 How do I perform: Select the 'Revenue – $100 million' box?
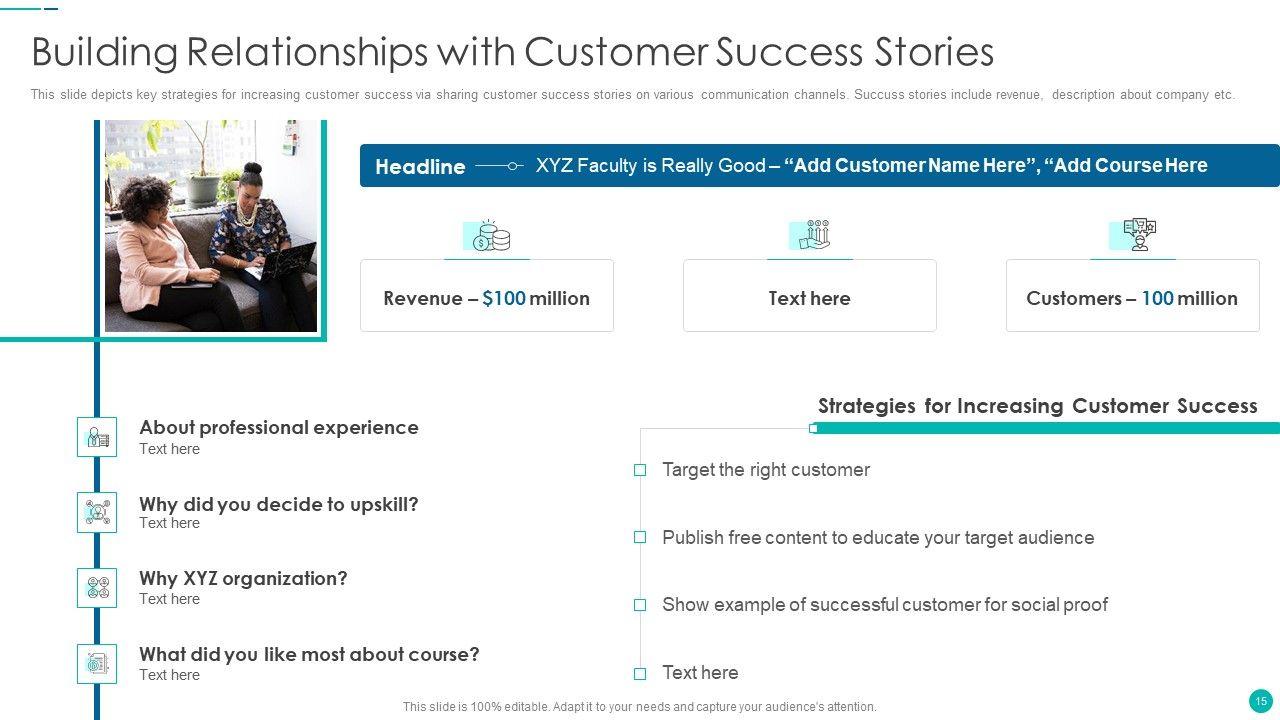487,298
